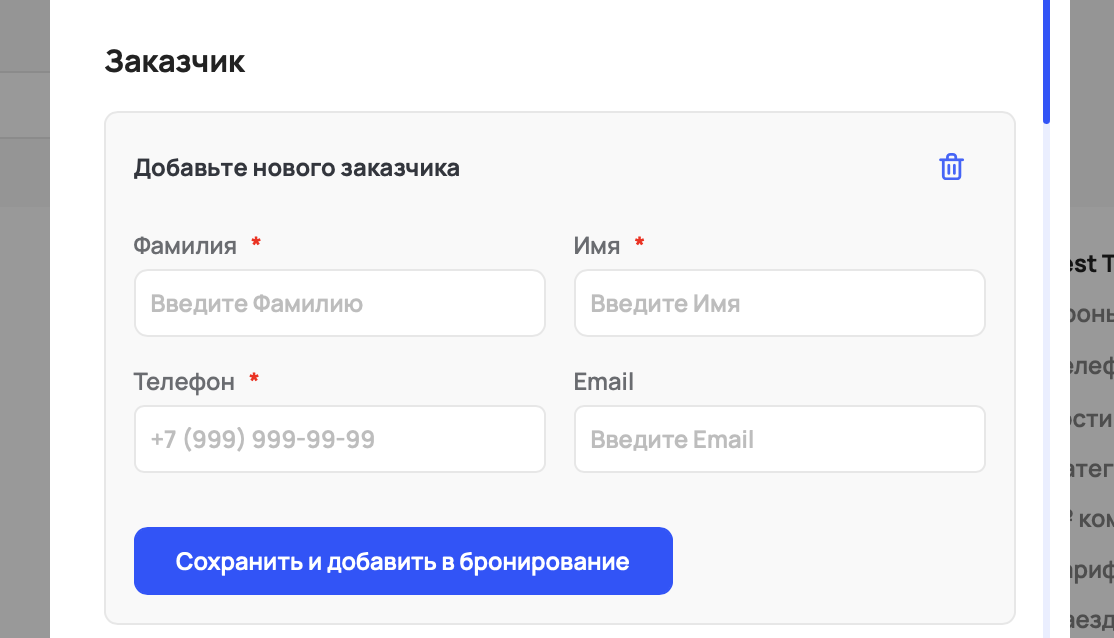Click the Заказчик section heading
1114x638 pixels.
click(x=175, y=61)
